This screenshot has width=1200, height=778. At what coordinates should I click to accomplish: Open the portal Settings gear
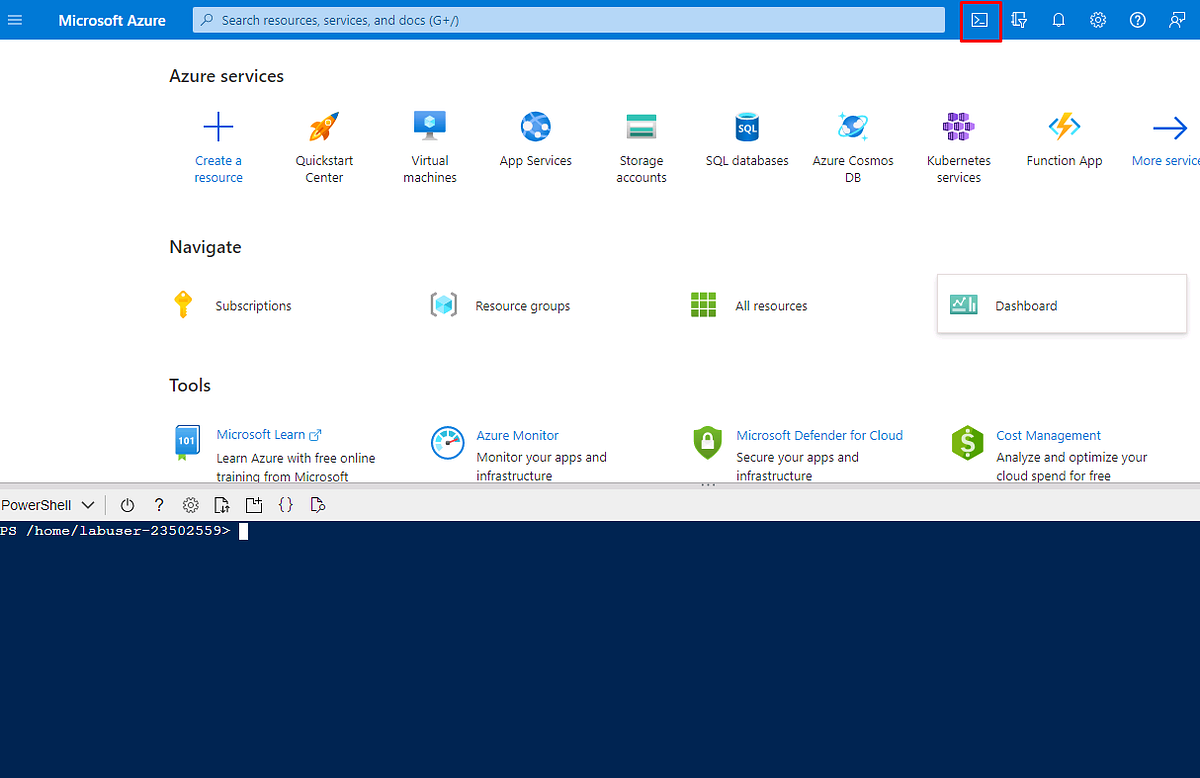1097,19
